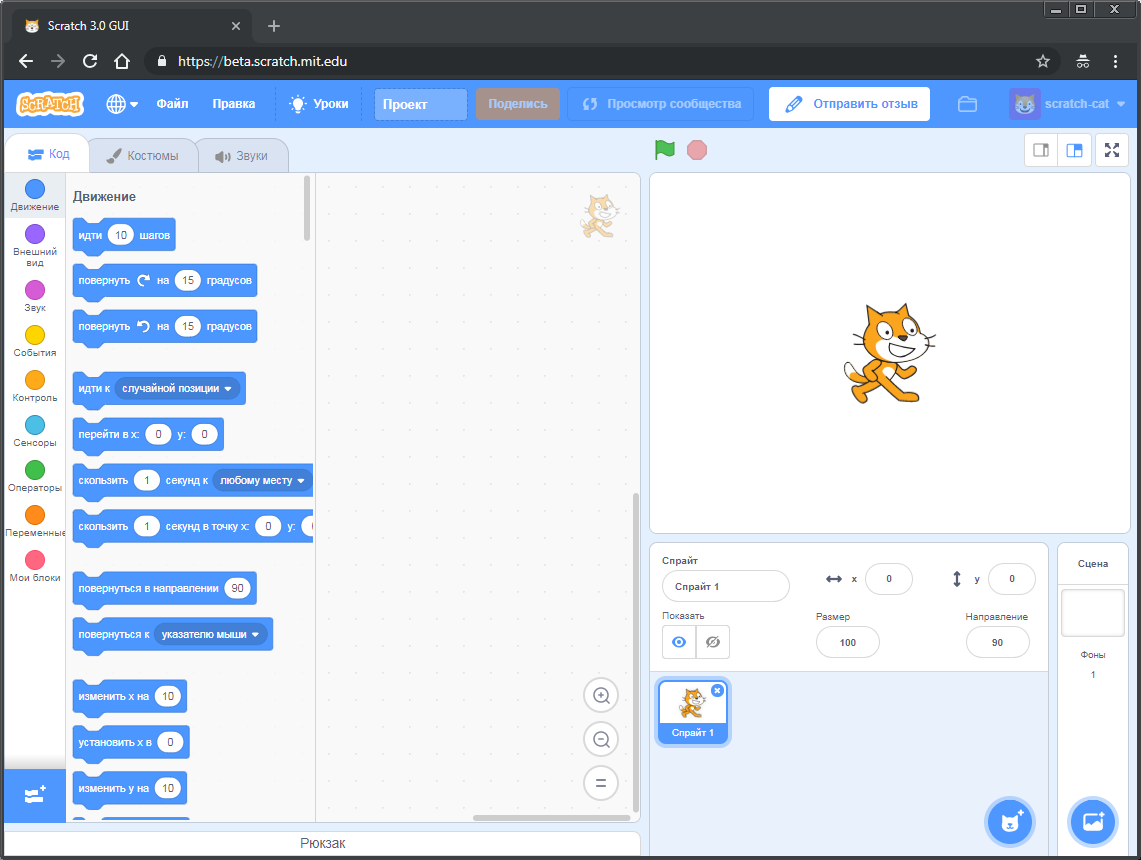The height and width of the screenshot is (860, 1141).
Task: Switch to small stage layout
Action: (x=1041, y=150)
